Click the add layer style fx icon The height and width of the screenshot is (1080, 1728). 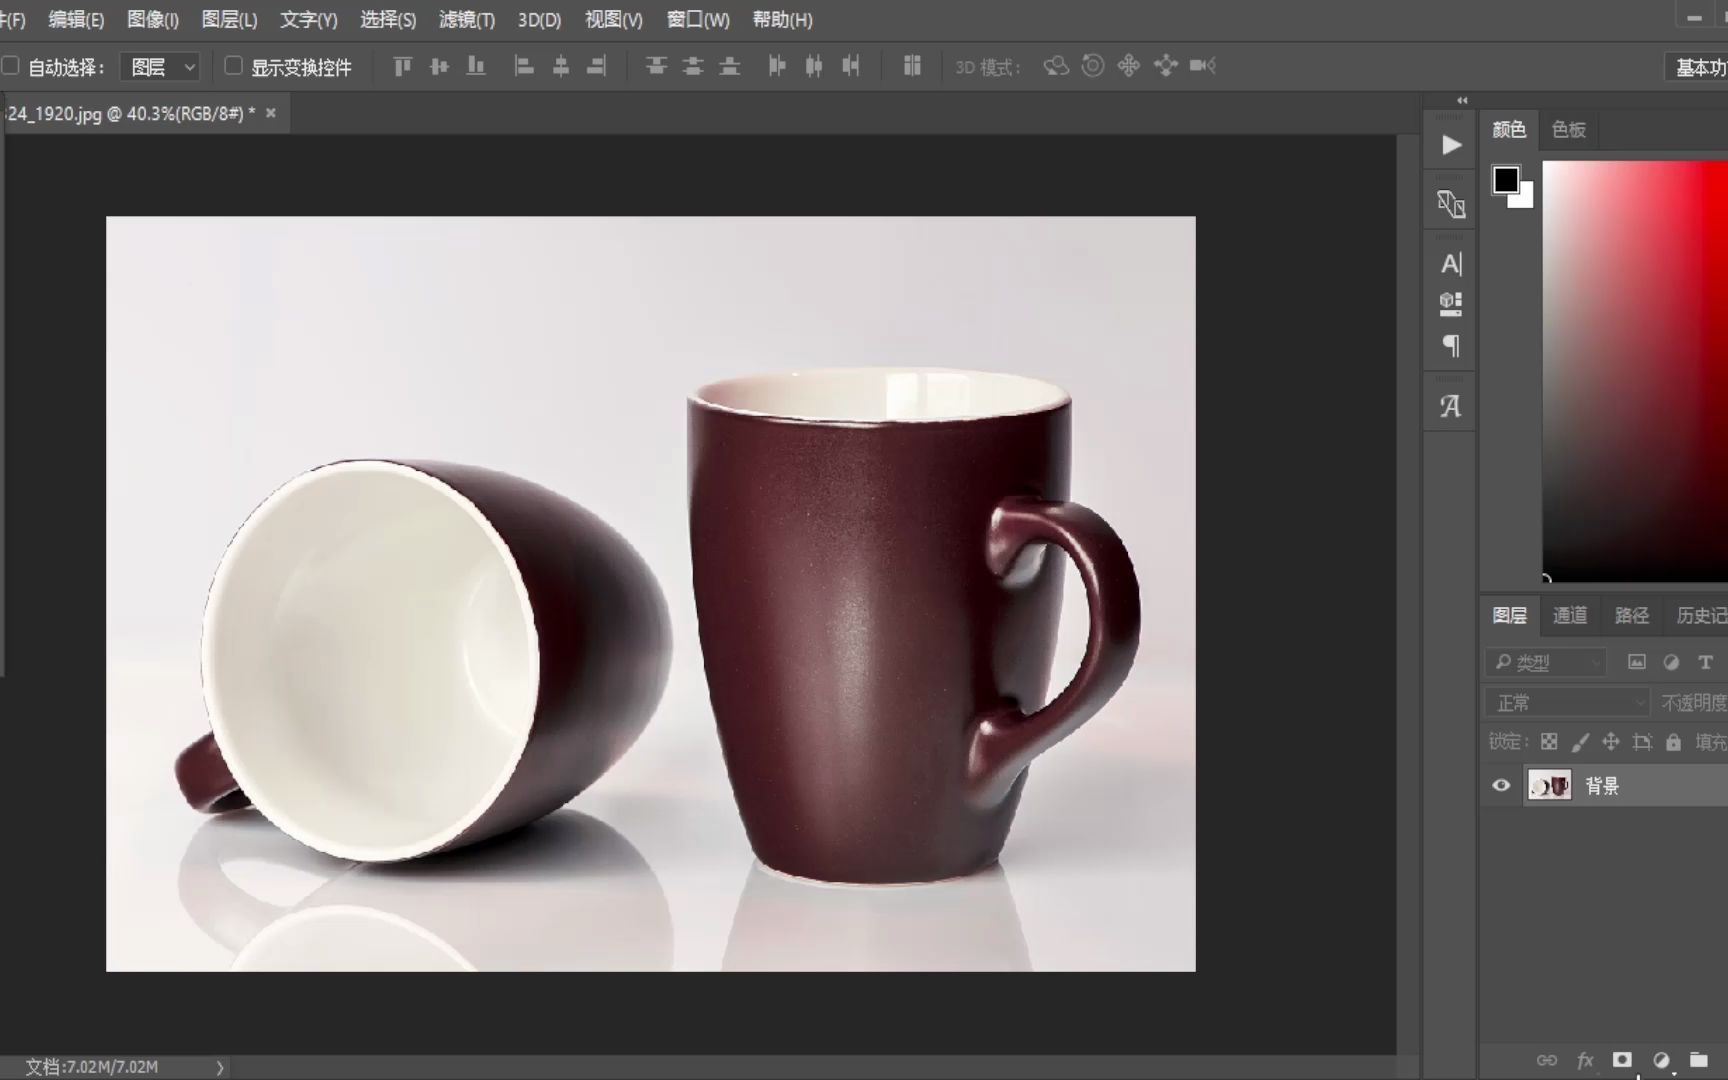click(x=1585, y=1060)
